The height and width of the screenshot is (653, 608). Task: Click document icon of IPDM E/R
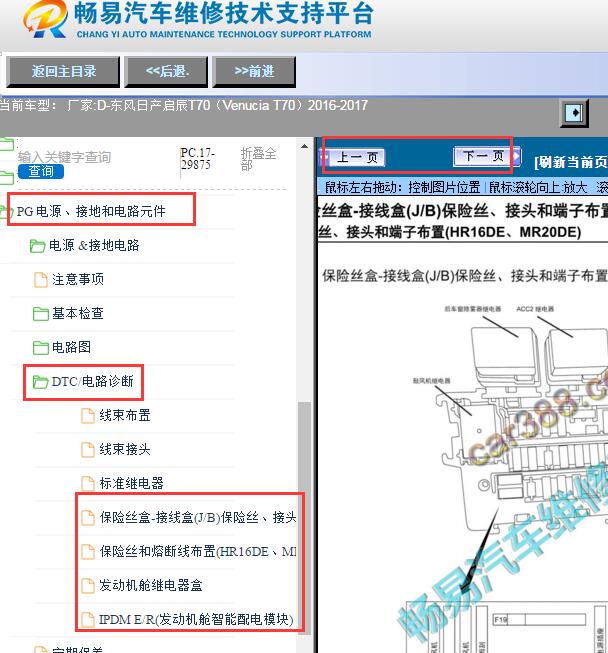87,620
